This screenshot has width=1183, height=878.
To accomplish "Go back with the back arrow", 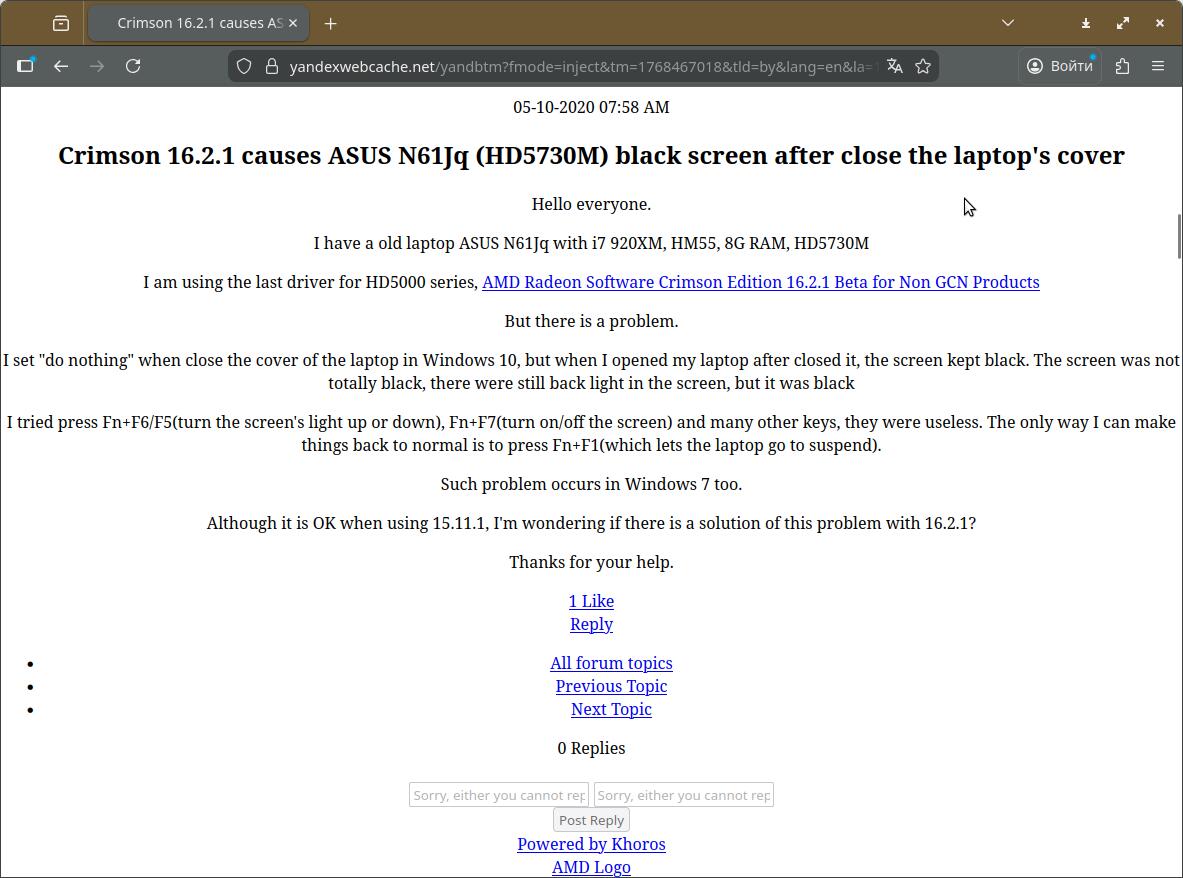I will pyautogui.click(x=61, y=66).
